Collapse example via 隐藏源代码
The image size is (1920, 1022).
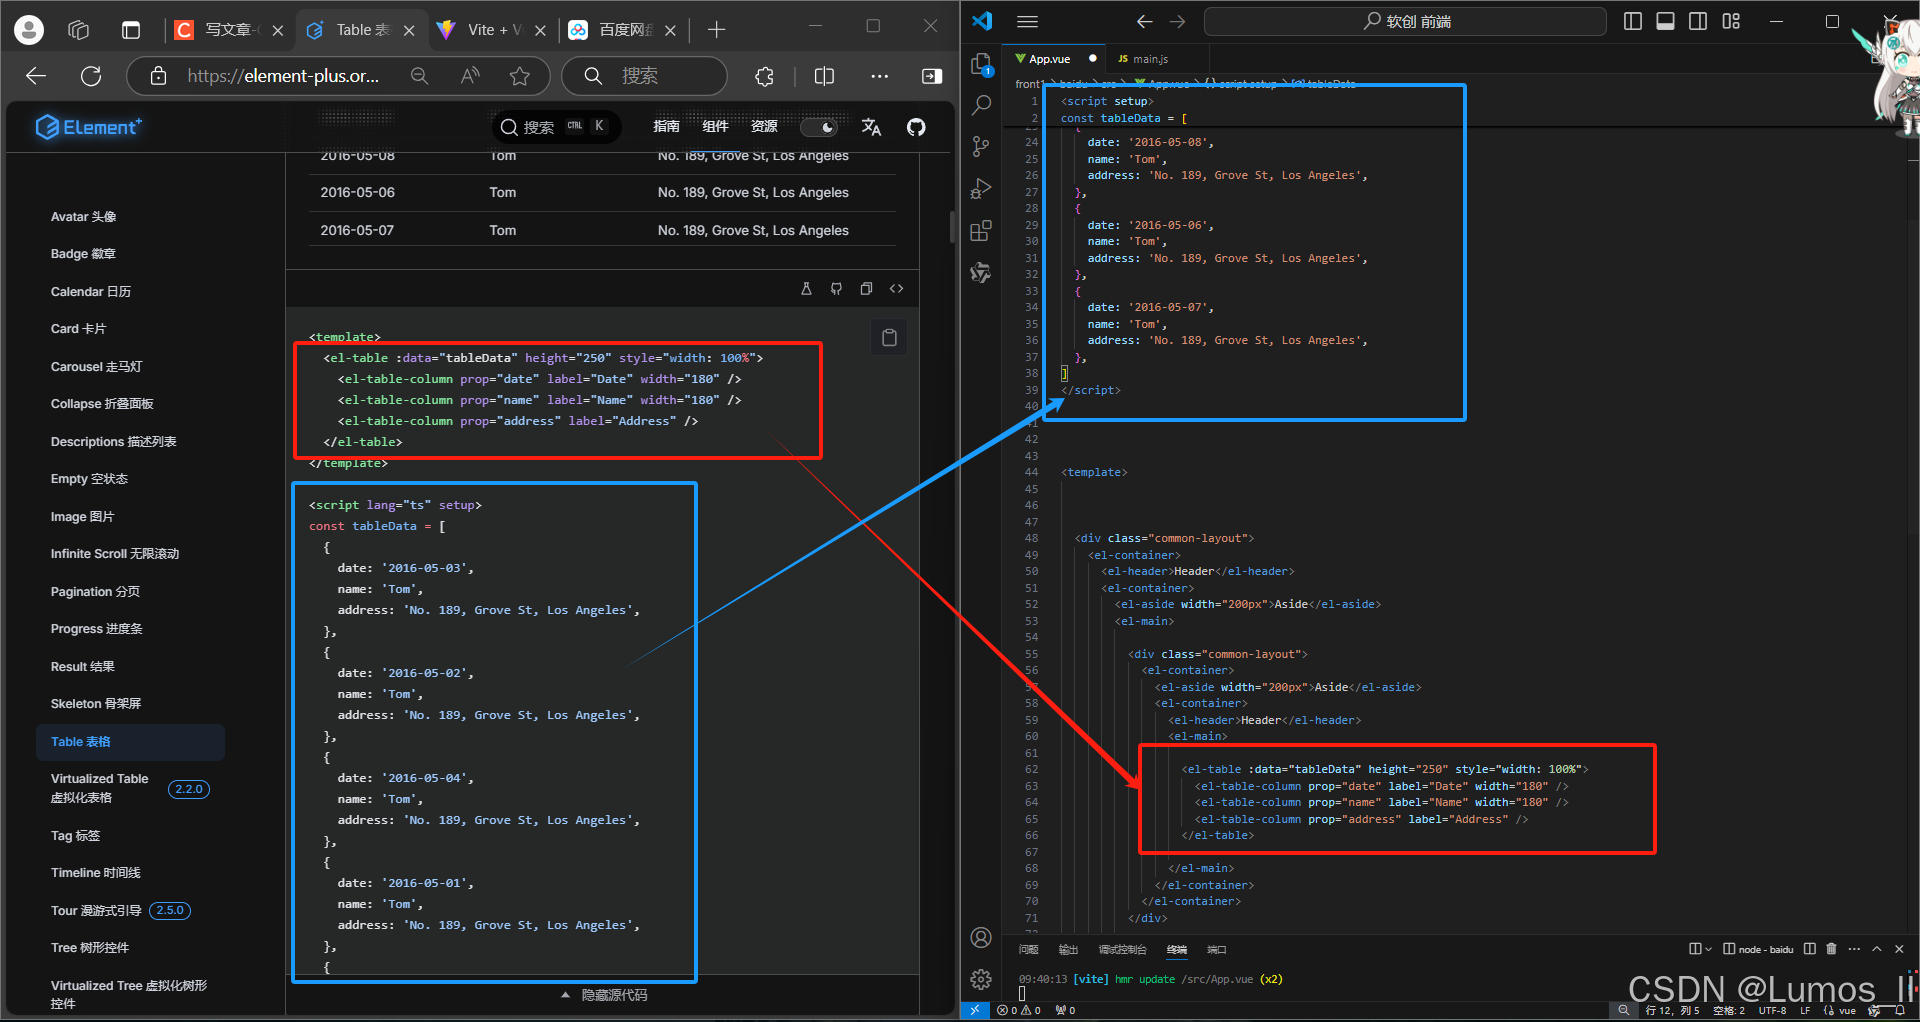click(x=604, y=995)
